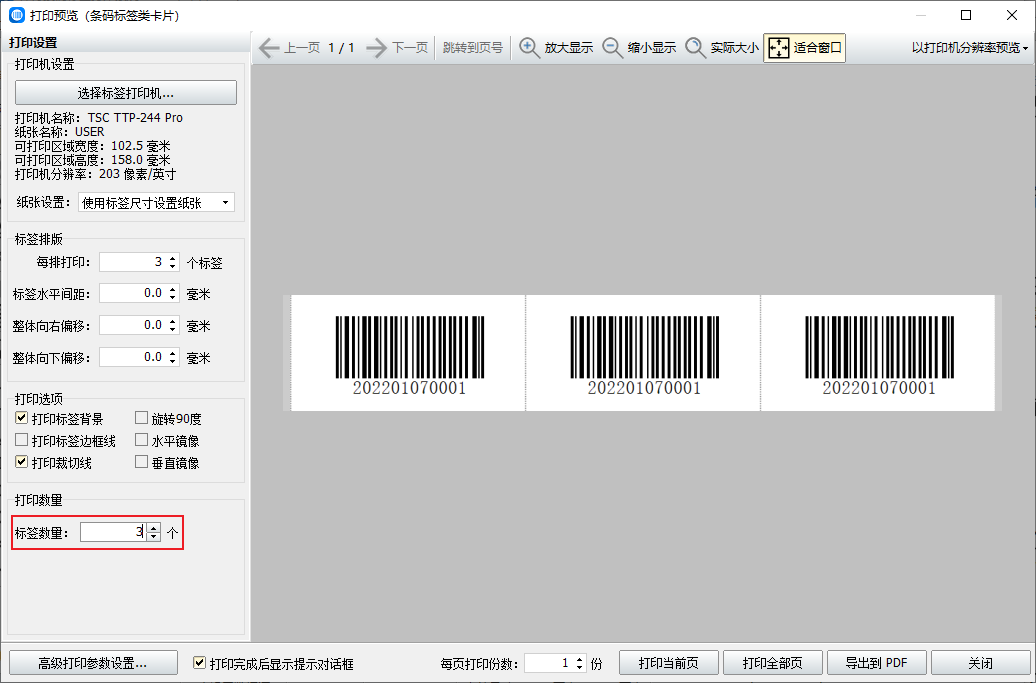Image resolution: width=1036 pixels, height=683 pixels.
Task: Click the 标签数量 input field
Action: click(x=113, y=532)
